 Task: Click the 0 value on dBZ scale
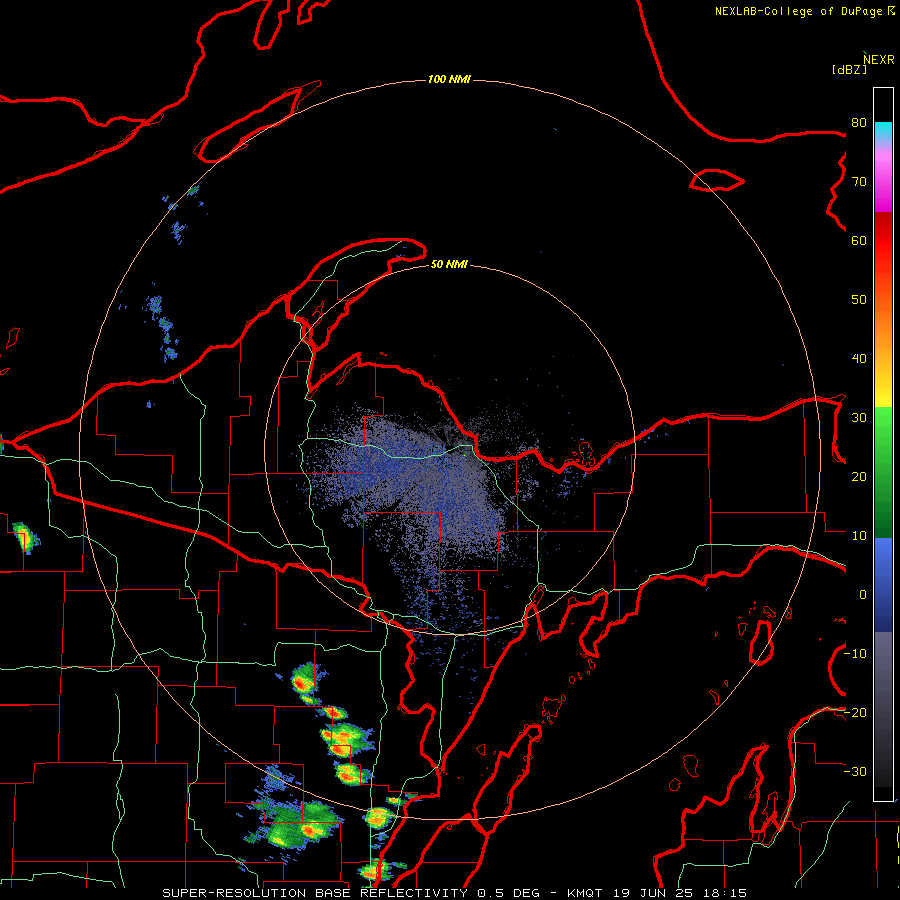click(x=863, y=595)
